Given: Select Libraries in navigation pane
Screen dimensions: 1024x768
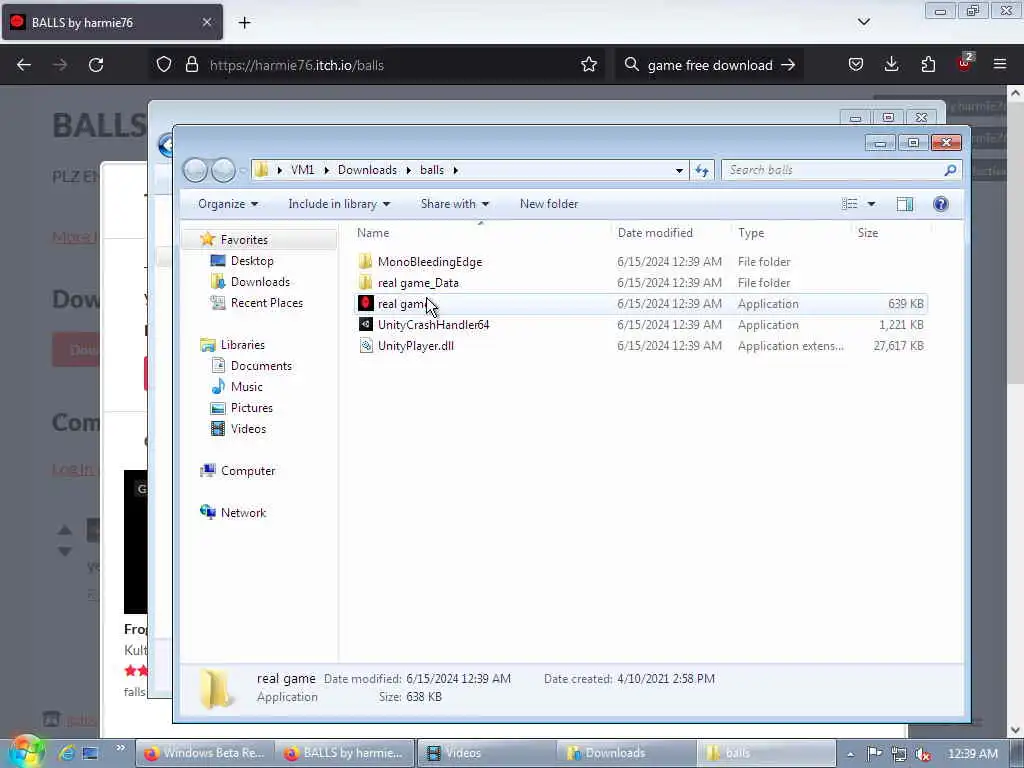Looking at the screenshot, I should coord(242,345).
